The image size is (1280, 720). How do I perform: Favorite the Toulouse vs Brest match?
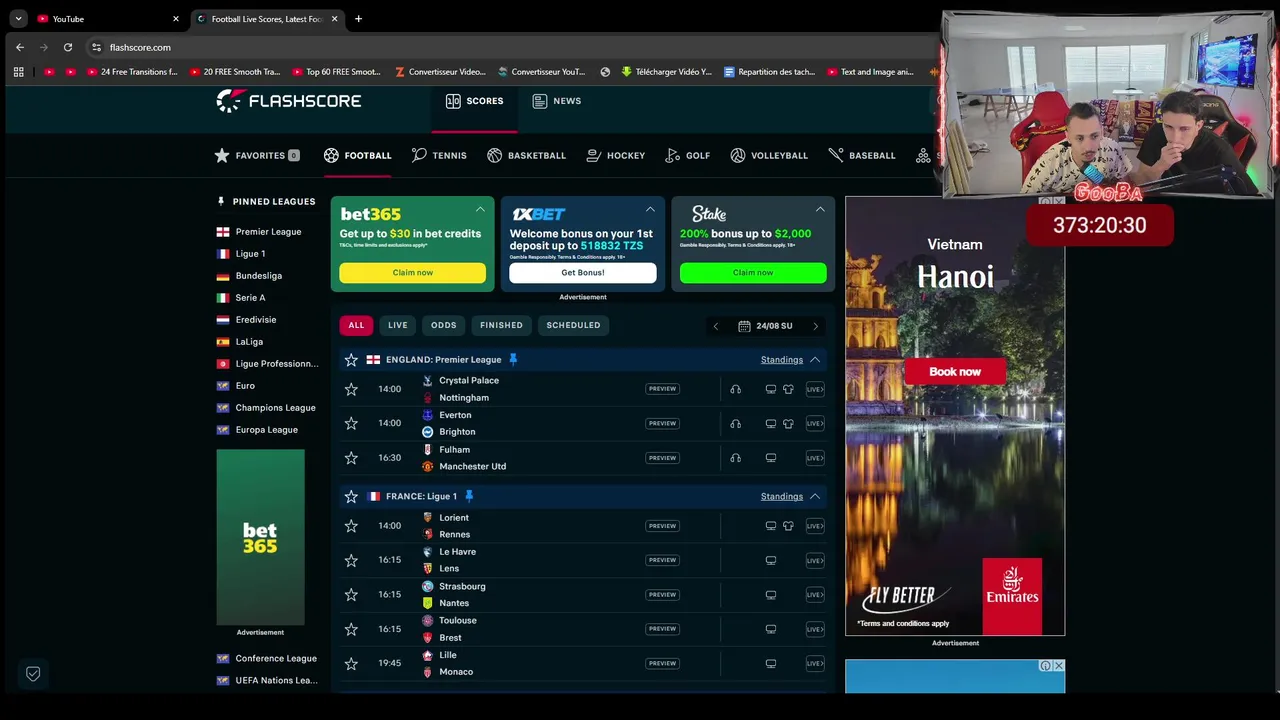pos(351,629)
